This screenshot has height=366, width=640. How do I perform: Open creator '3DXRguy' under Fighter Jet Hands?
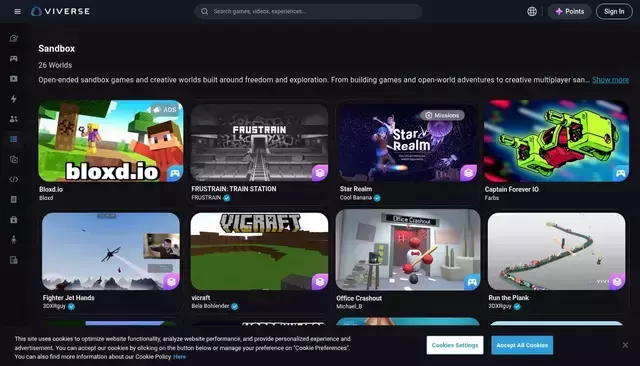click(54, 306)
